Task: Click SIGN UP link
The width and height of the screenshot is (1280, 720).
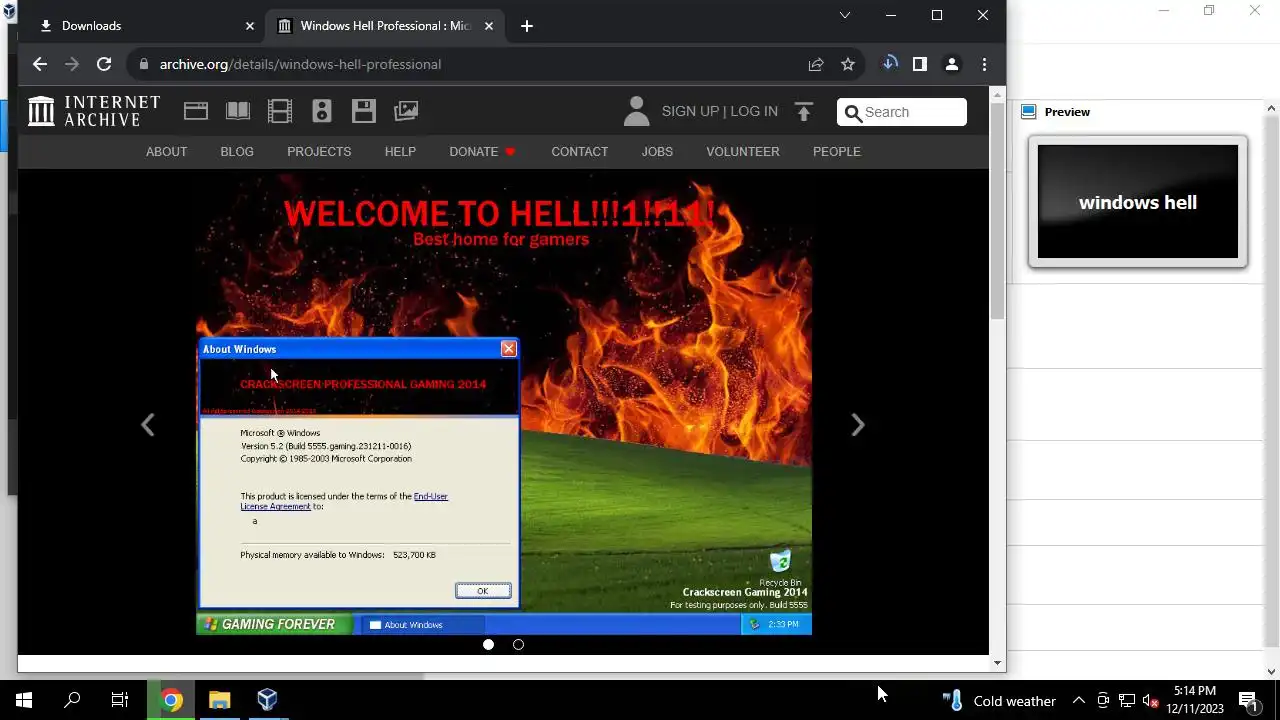Action: tap(690, 112)
